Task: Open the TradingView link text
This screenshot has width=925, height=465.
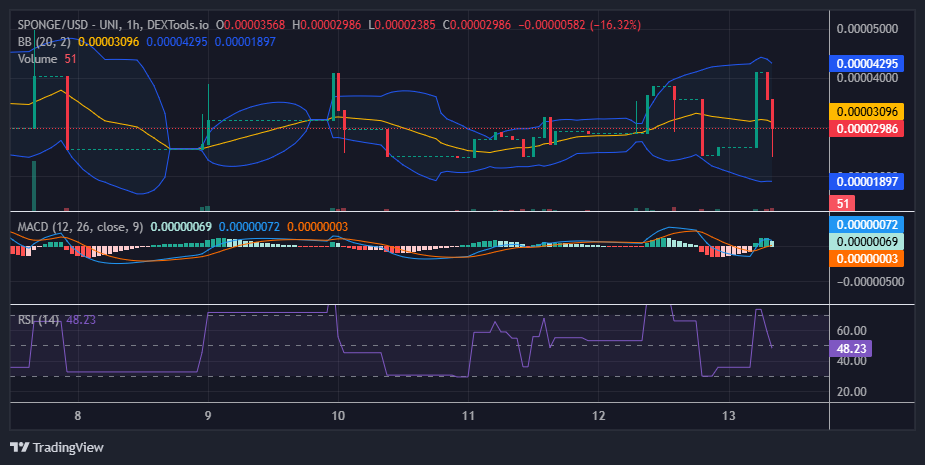Action: click(68, 447)
